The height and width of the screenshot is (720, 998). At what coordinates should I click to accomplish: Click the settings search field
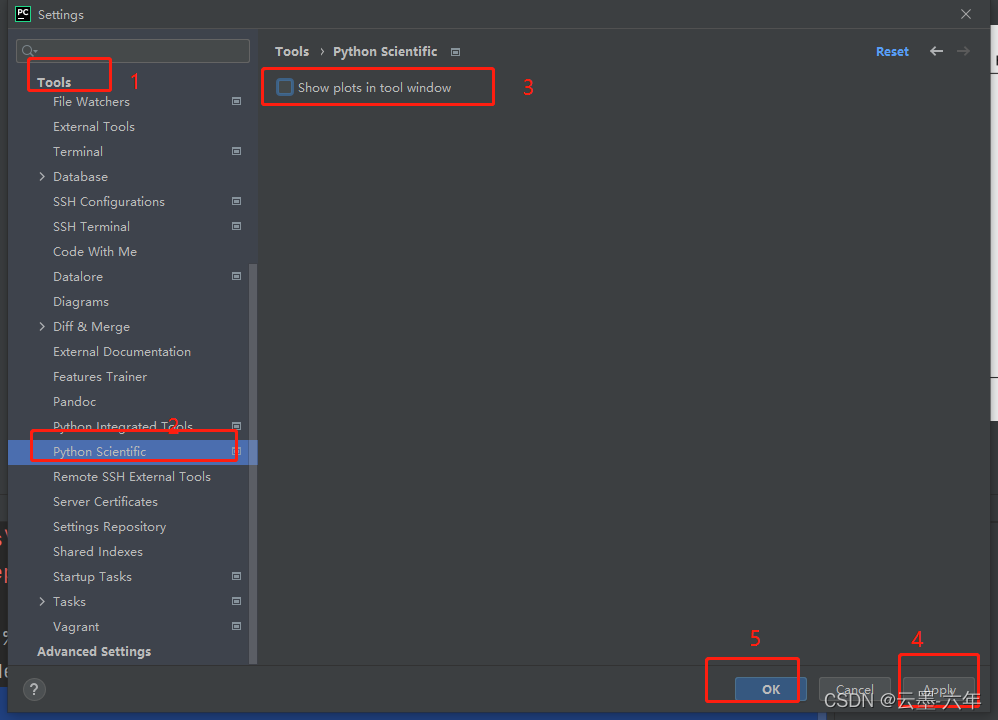[132, 50]
